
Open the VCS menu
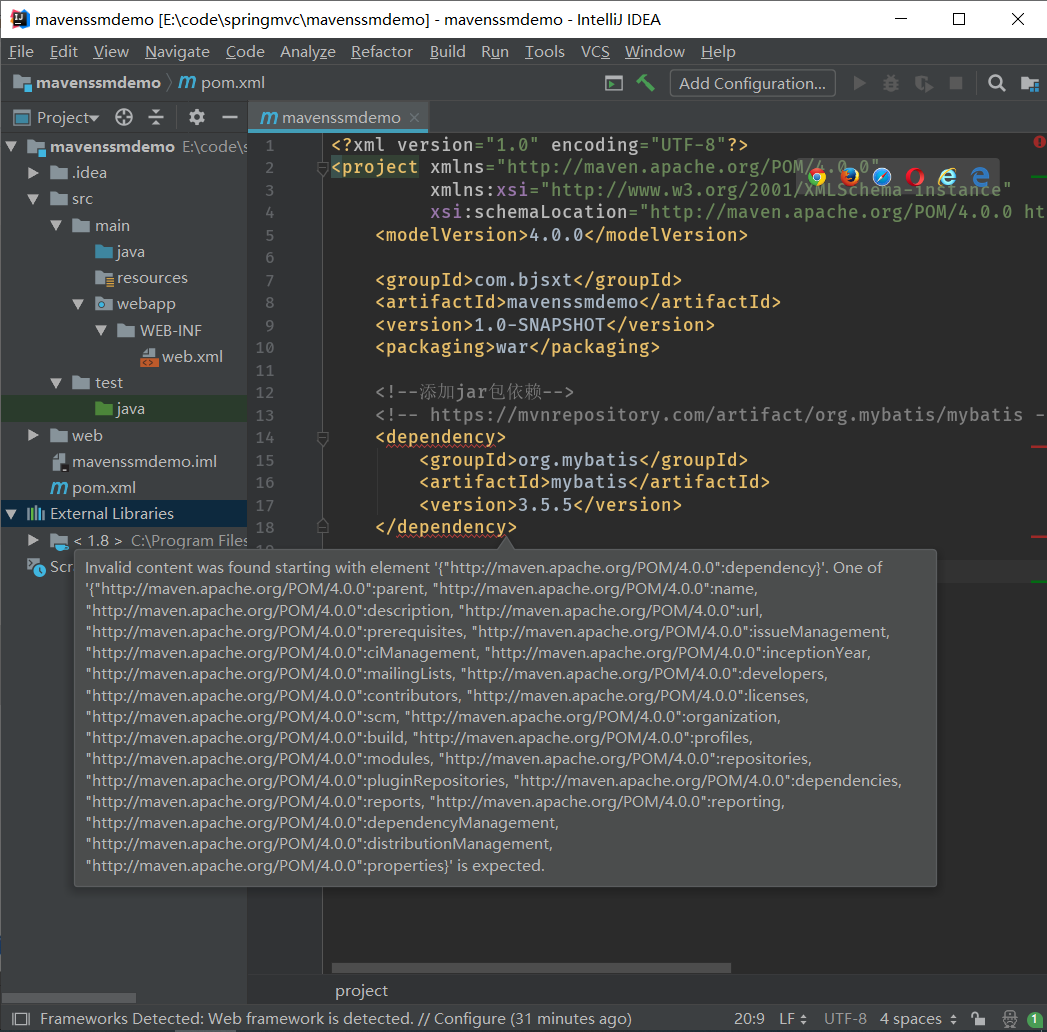(x=595, y=51)
